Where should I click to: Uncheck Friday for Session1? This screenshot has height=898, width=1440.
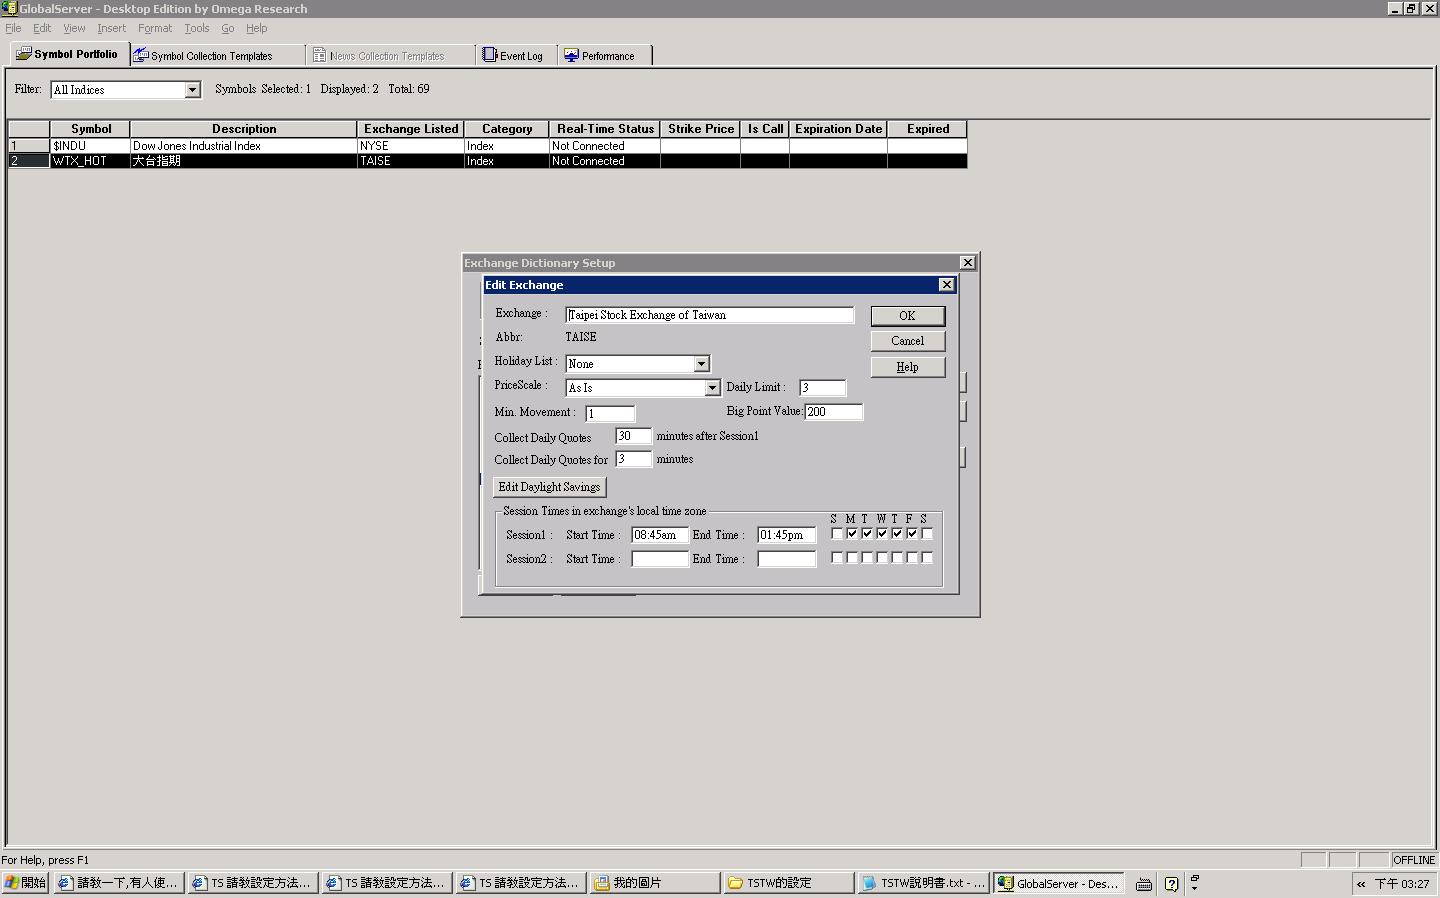coord(912,533)
